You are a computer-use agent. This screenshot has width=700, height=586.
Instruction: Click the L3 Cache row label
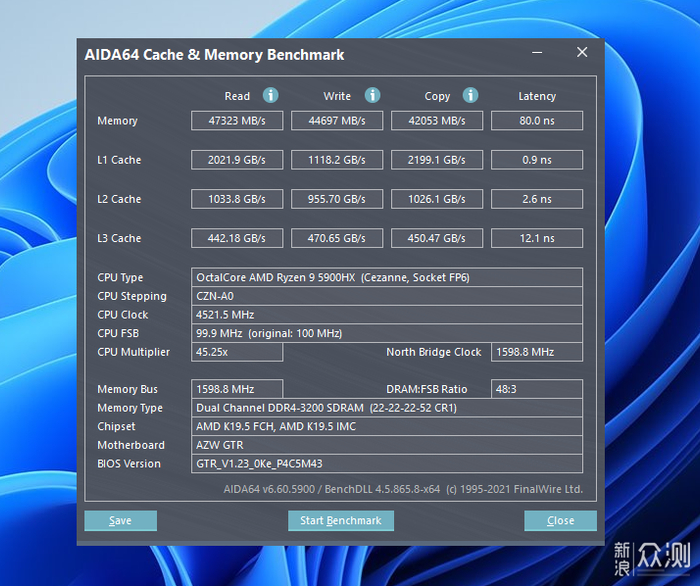coord(119,238)
